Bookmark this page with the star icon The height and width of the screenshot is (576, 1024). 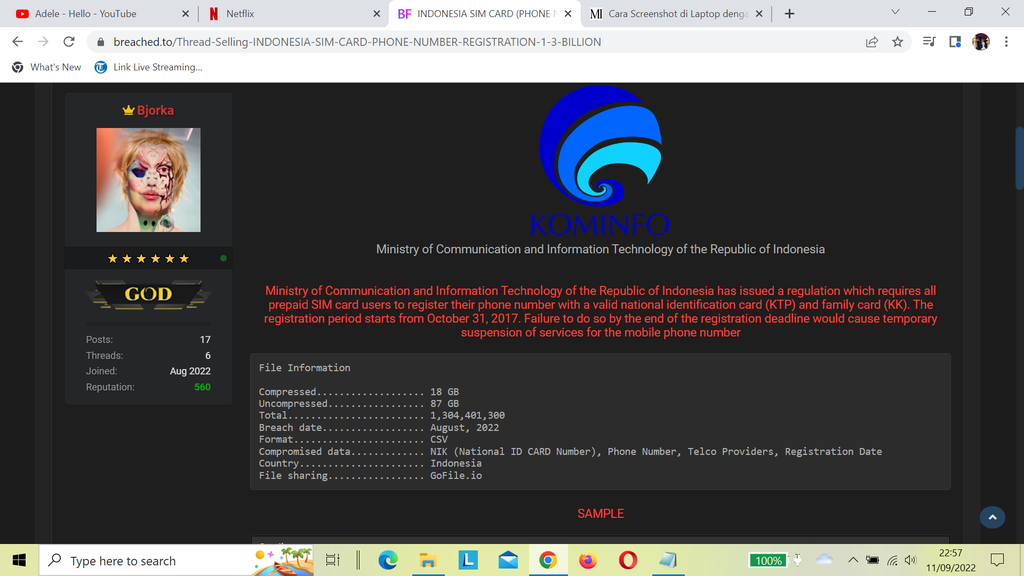point(897,42)
